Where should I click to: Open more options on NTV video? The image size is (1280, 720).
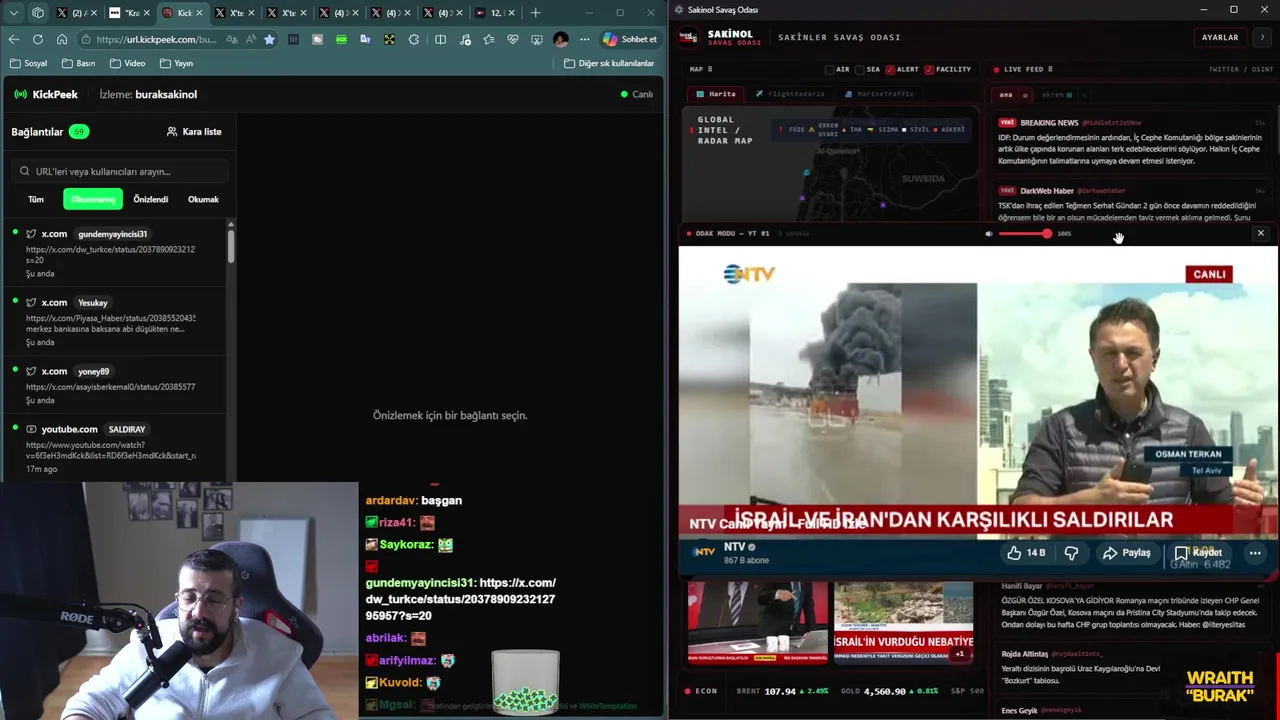pos(1255,552)
